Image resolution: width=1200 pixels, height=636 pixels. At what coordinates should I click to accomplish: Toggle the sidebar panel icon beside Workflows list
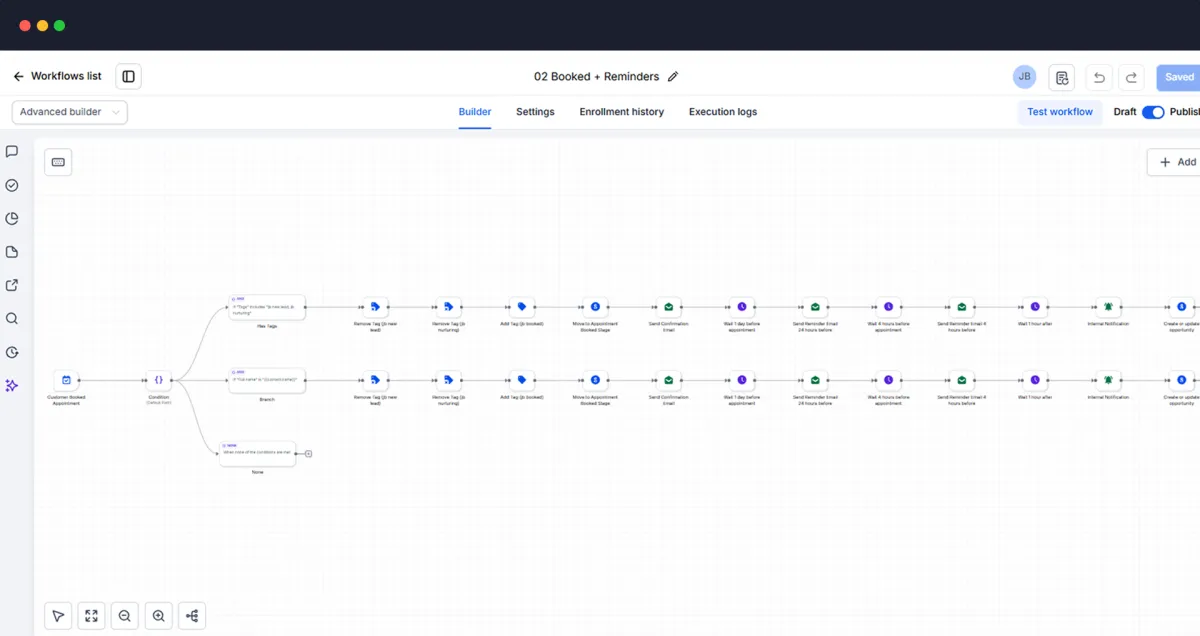click(128, 76)
